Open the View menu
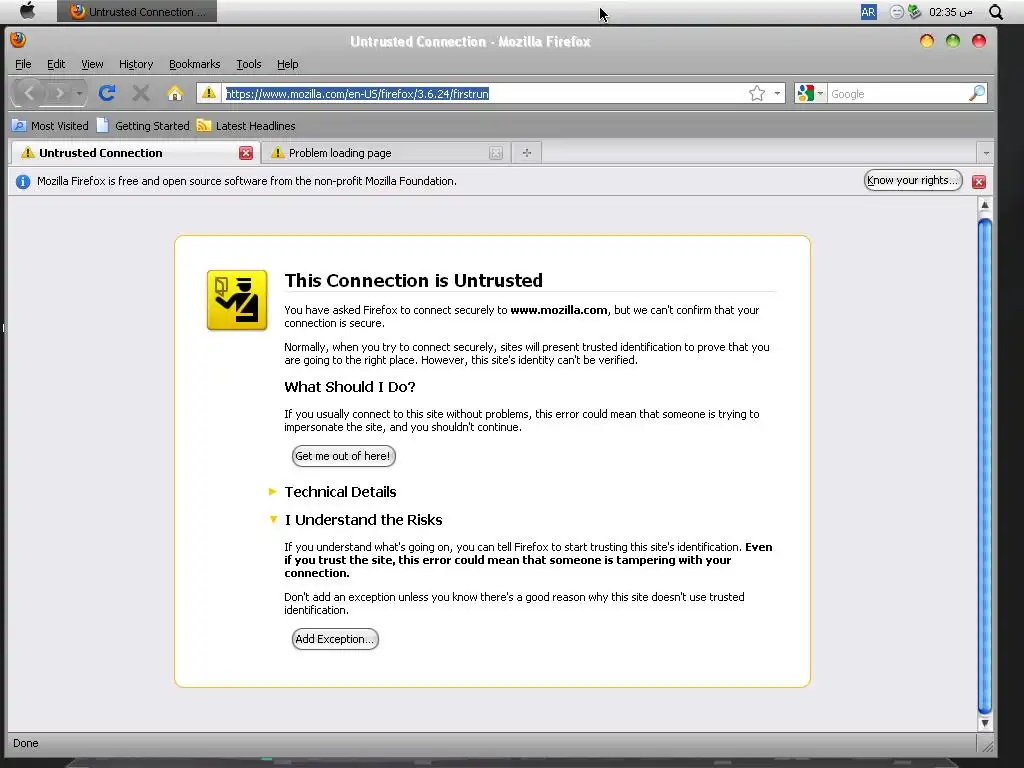The image size is (1024, 768). 92,64
